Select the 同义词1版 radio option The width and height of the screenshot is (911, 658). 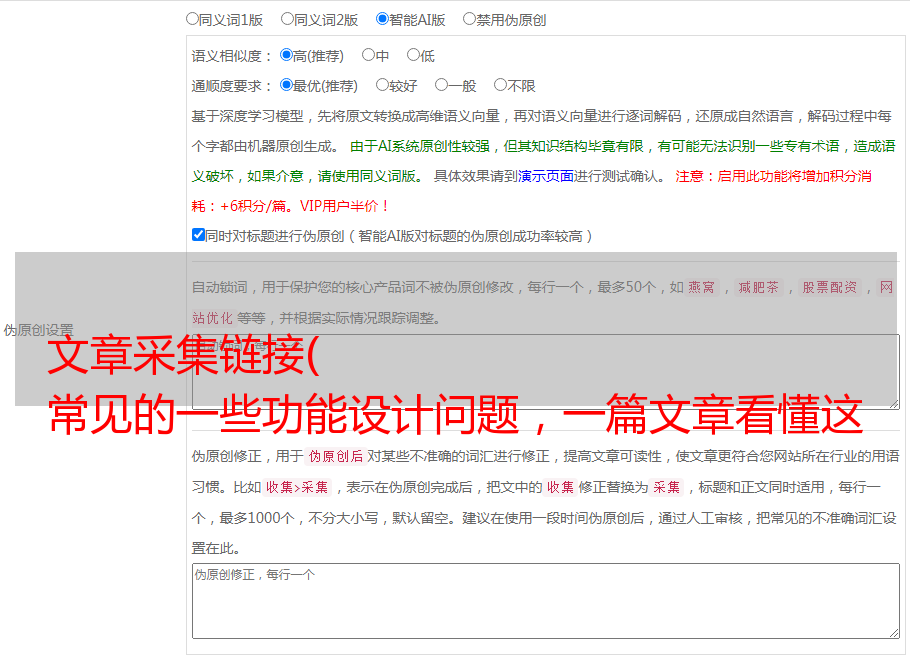(x=192, y=19)
